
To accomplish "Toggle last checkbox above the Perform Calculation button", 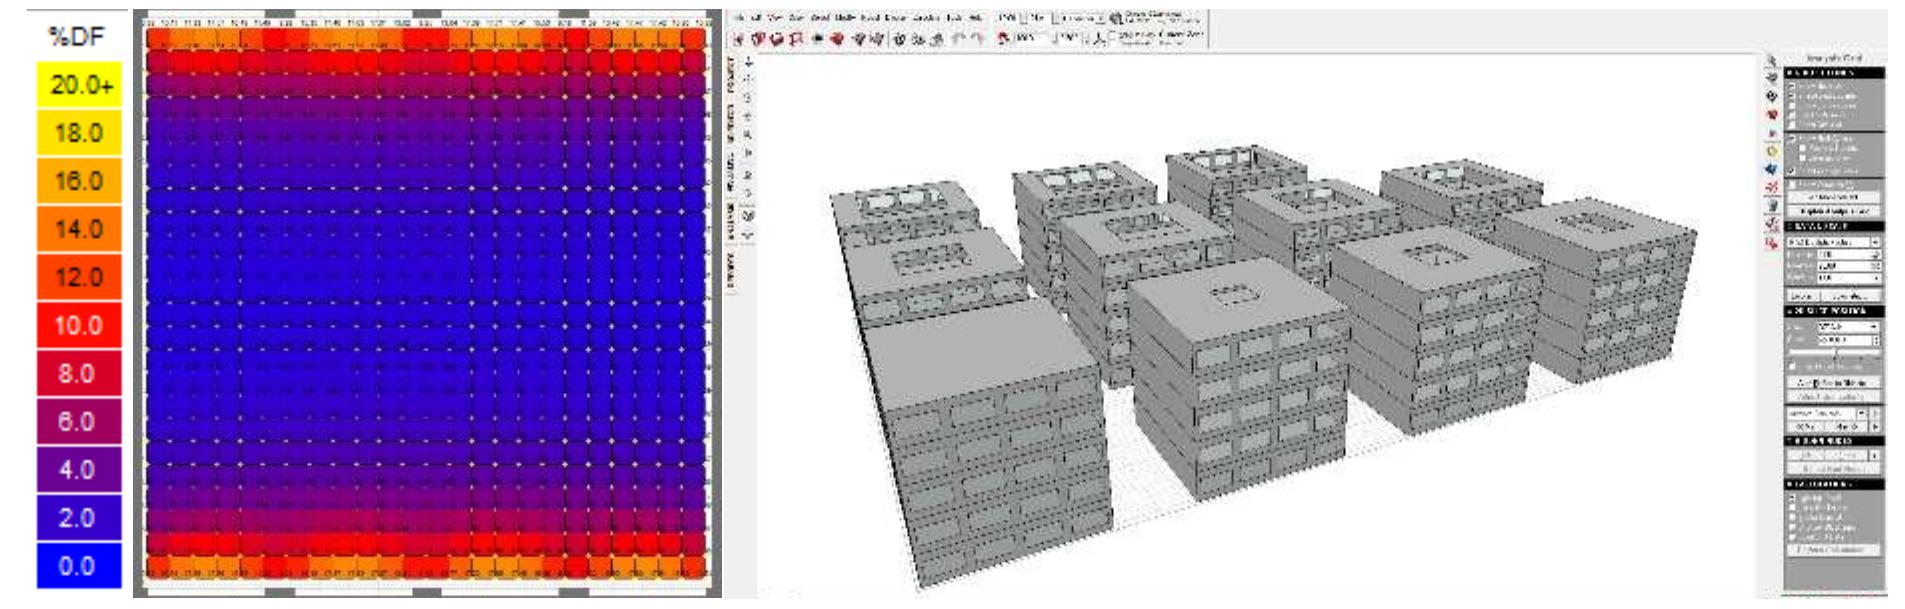I will click(1793, 538).
